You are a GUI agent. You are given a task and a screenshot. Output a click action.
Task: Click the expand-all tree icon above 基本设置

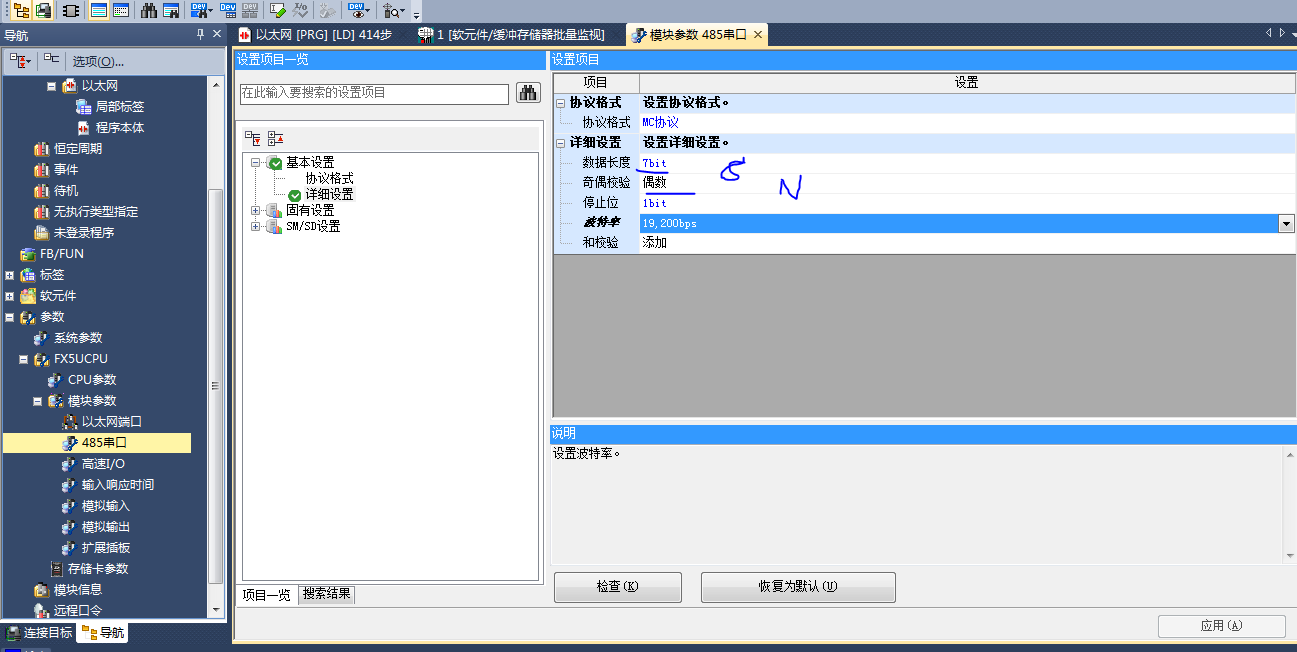pyautogui.click(x=253, y=138)
